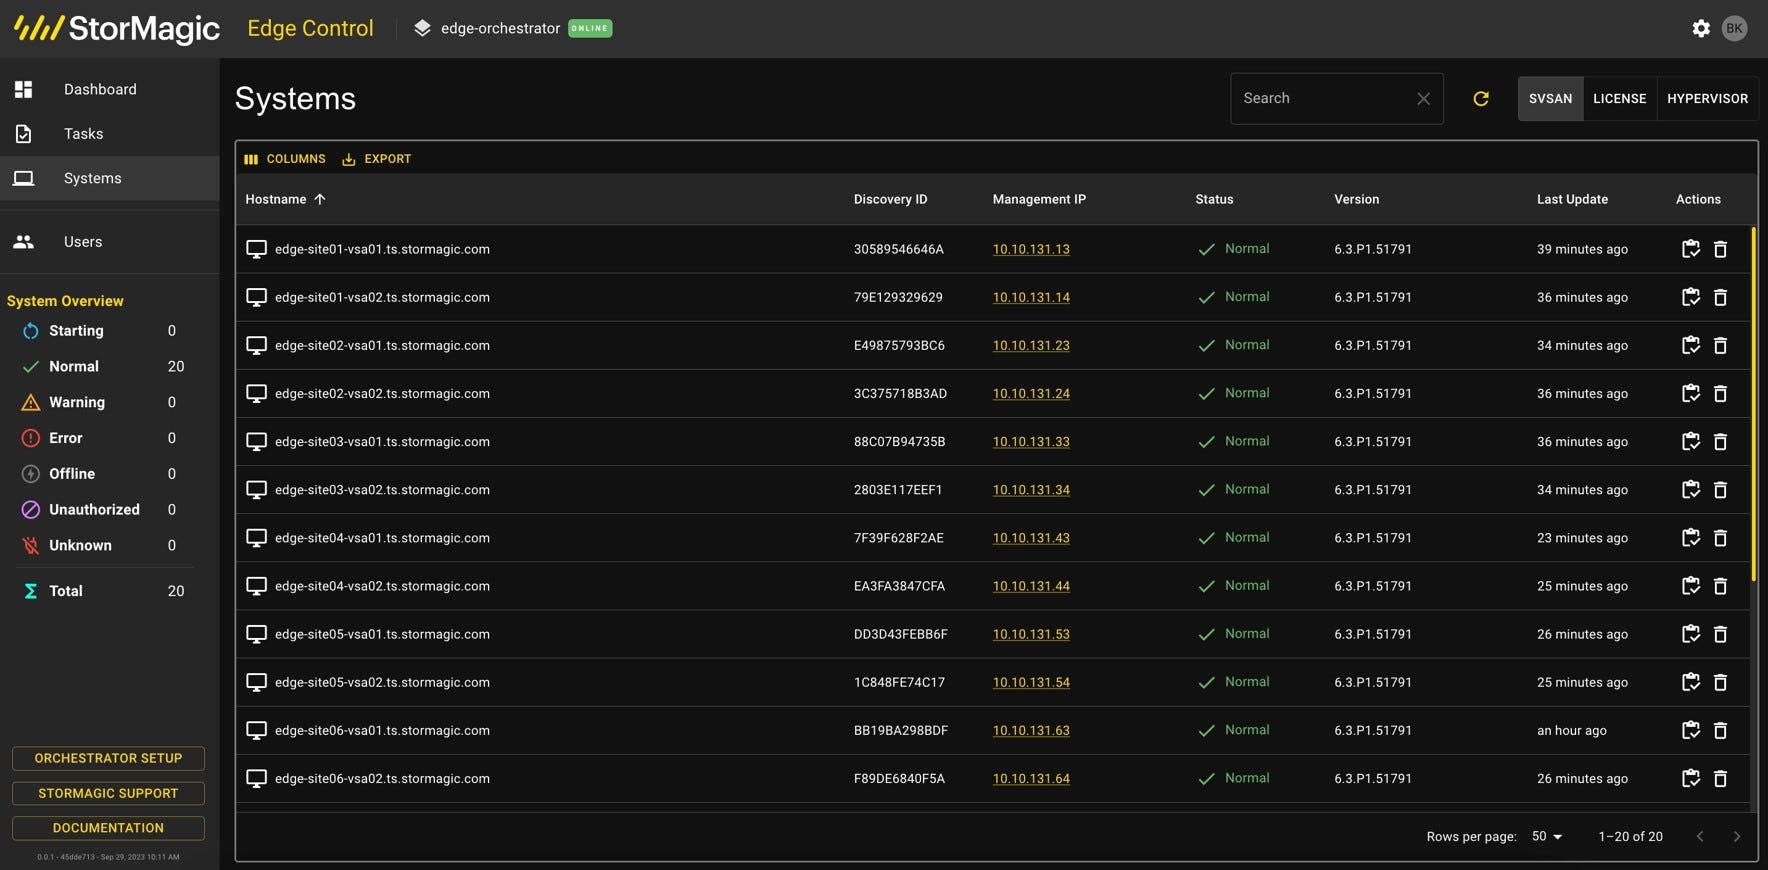Click the ORCHESTRATOR SETUP button
1768x870 pixels.
tap(108, 759)
